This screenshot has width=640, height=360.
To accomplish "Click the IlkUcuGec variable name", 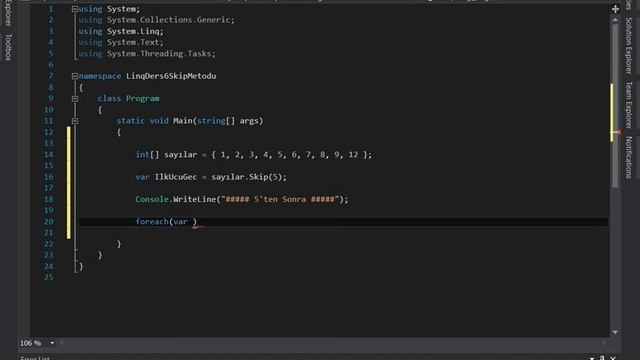I will (176, 177).
